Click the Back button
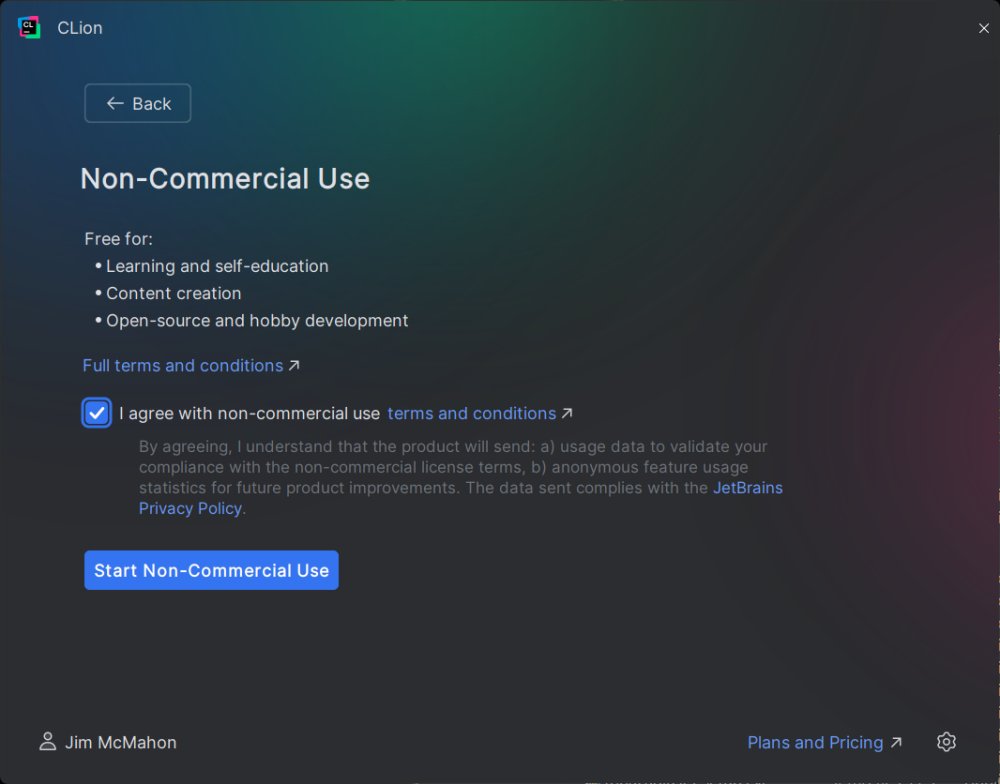 click(x=138, y=103)
